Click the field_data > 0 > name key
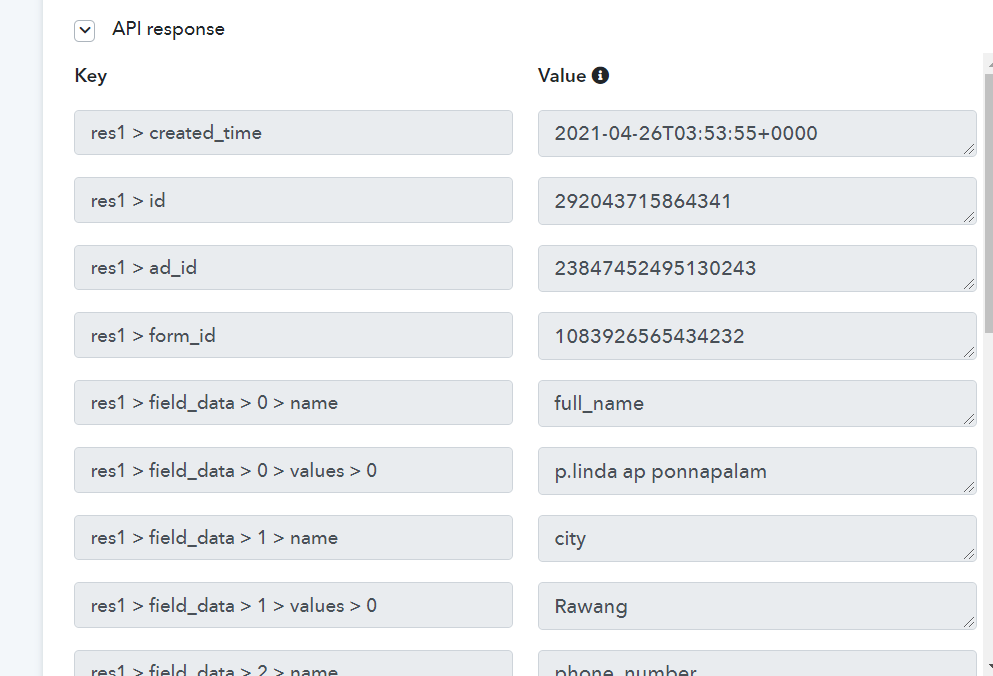Screen dimensions: 993x676 point(293,402)
